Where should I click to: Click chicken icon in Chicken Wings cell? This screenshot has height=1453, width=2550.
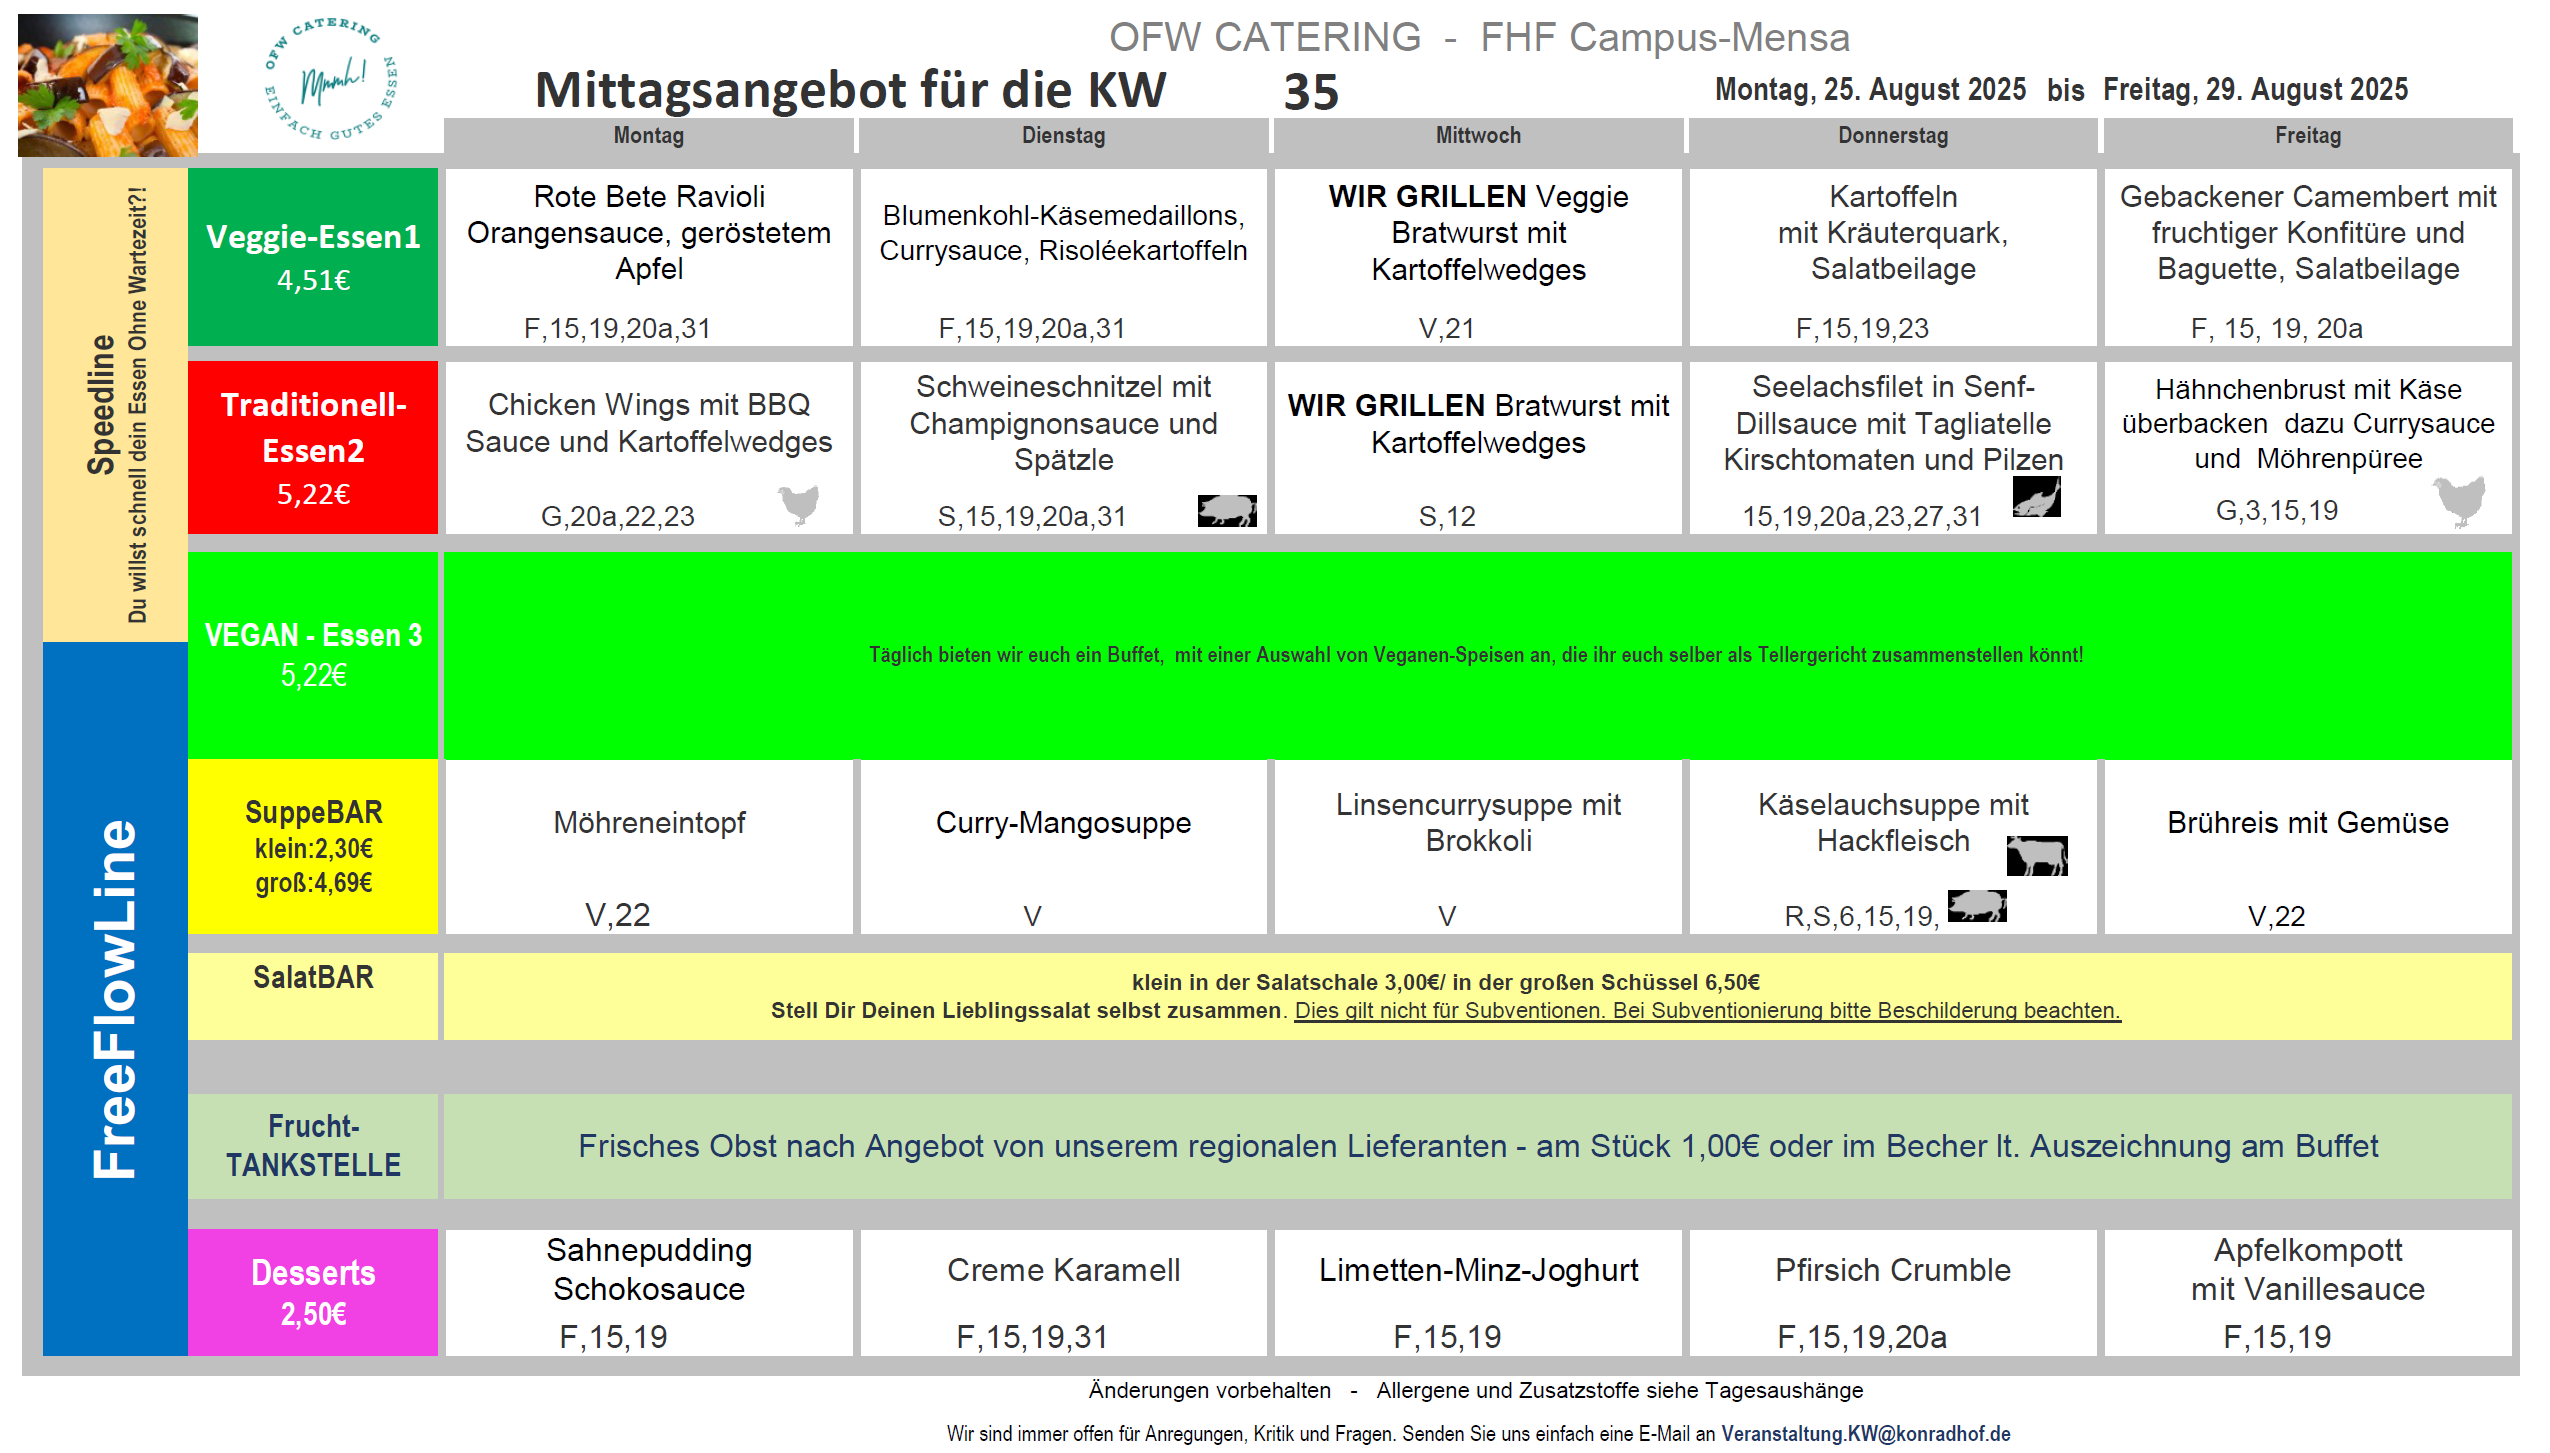click(798, 505)
